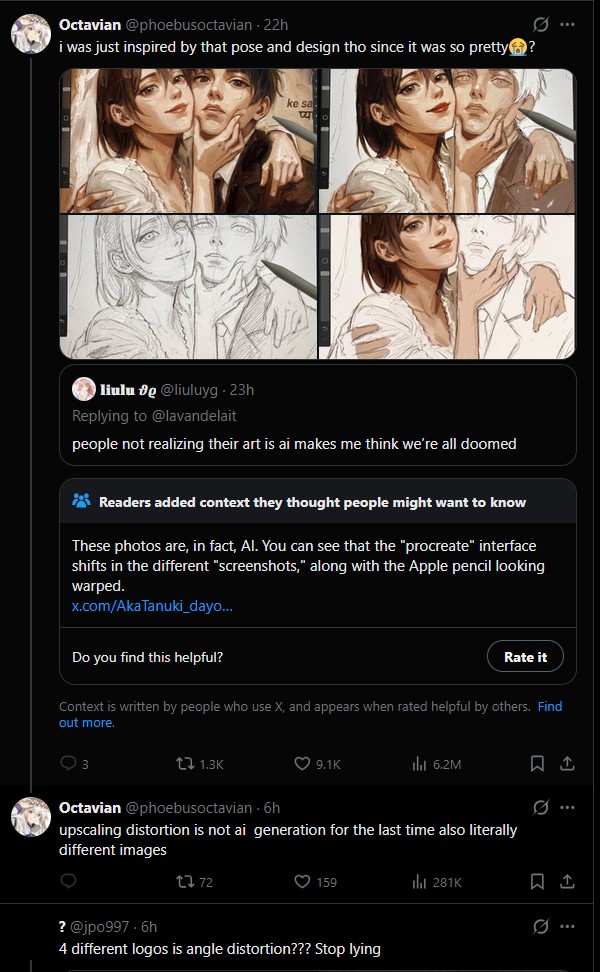Like the upscaling distortion post
This screenshot has height=972, width=600.
click(315, 881)
